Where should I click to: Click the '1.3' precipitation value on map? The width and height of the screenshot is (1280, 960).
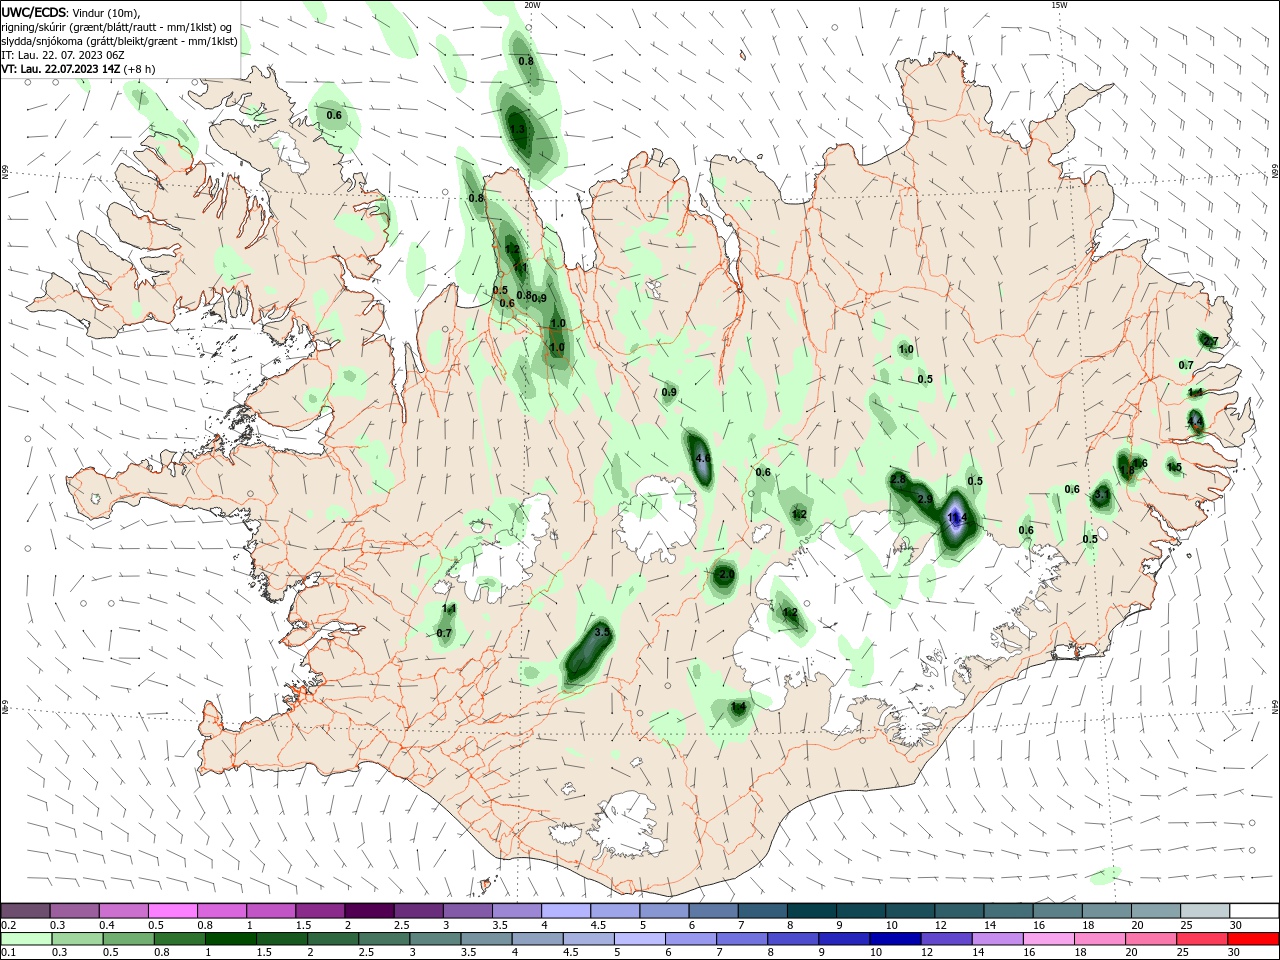click(517, 129)
